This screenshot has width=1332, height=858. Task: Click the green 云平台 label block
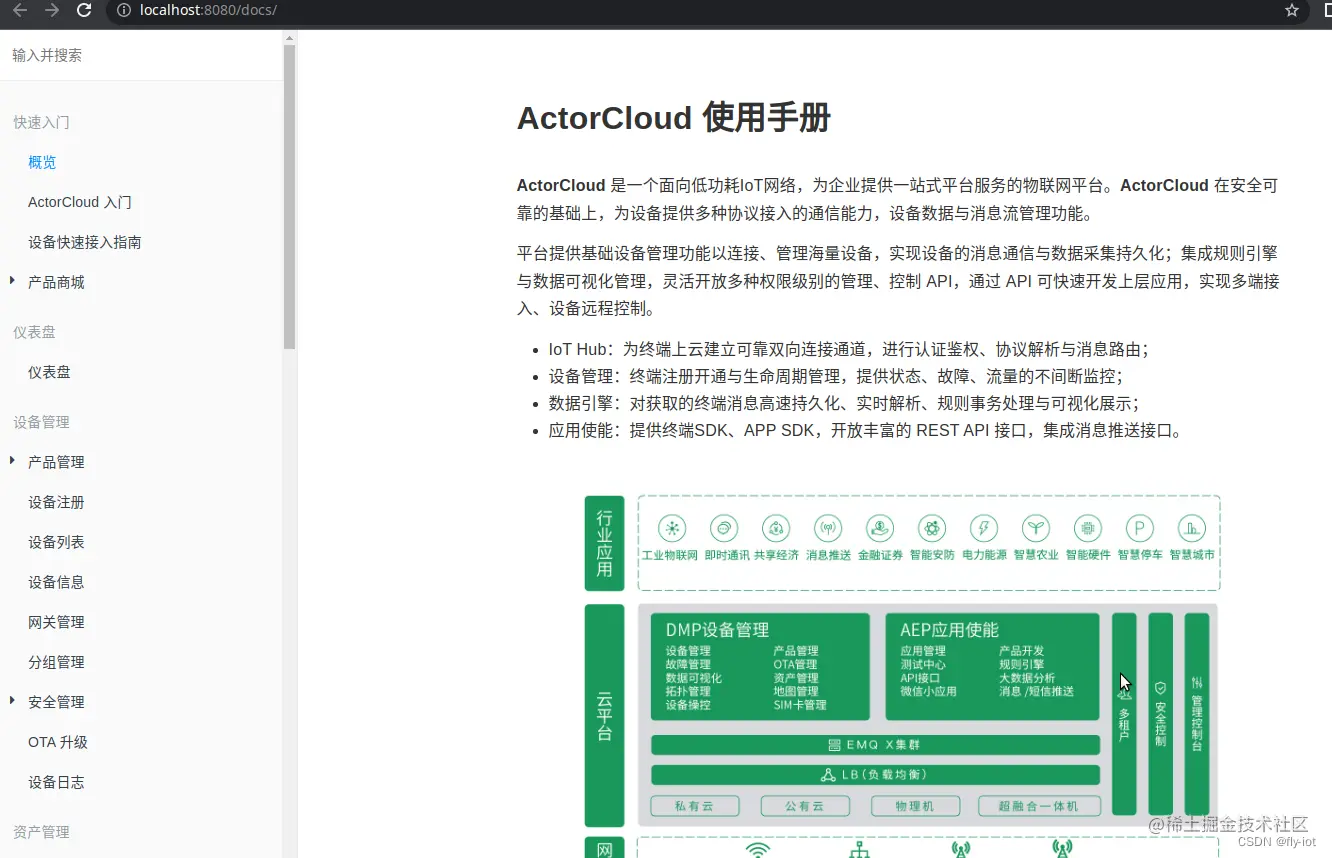click(605, 715)
